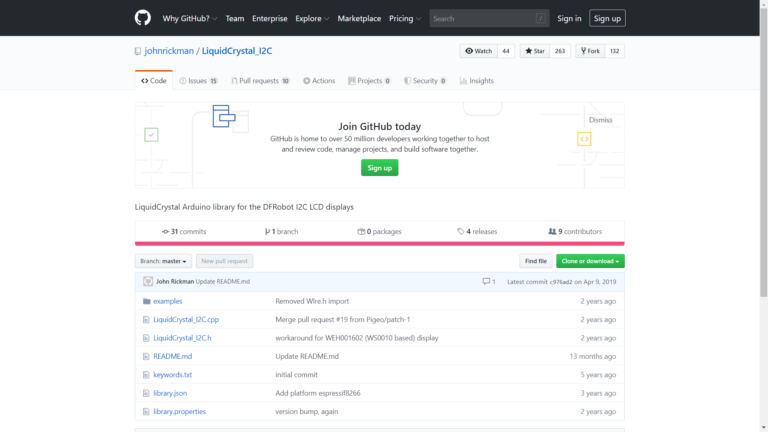Click the examples folder icon
Image resolution: width=768 pixels, height=432 pixels.
pyautogui.click(x=146, y=301)
